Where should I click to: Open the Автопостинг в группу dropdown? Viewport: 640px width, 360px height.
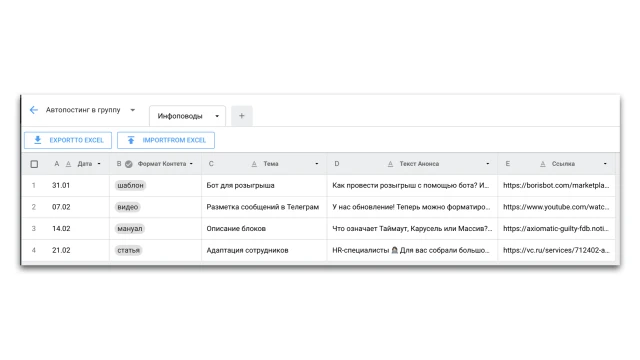[133, 110]
